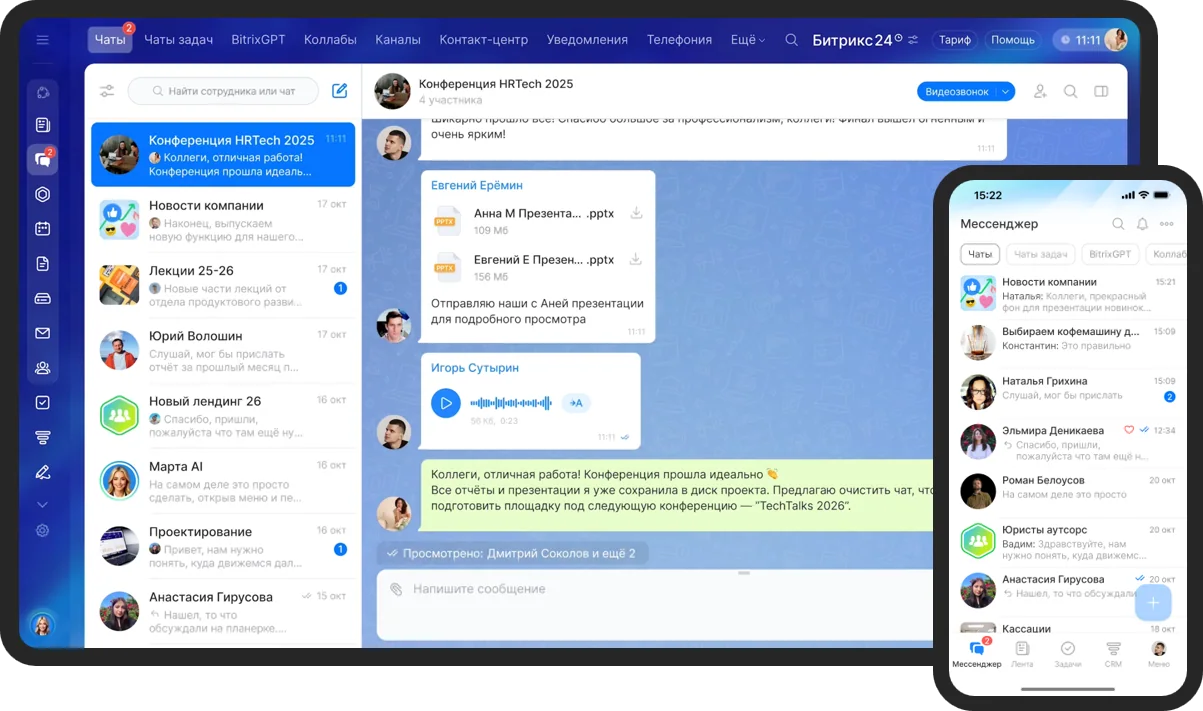1203x711 pixels.
Task: Open the hexagon collabs icon in desktop sidebar
Action: (42, 194)
